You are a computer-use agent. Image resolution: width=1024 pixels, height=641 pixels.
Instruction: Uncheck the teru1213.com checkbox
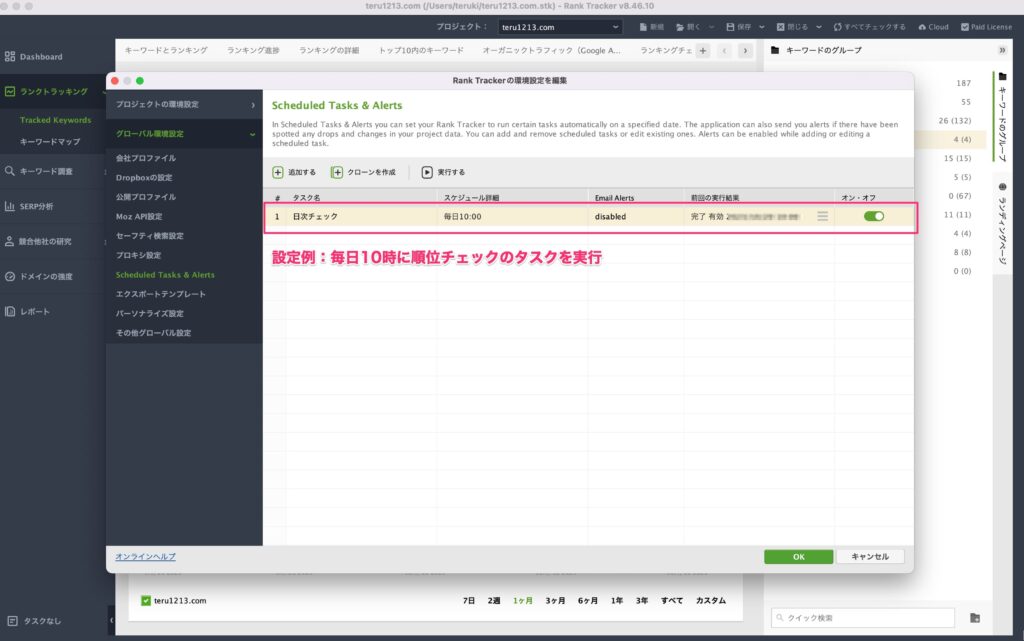click(x=146, y=601)
